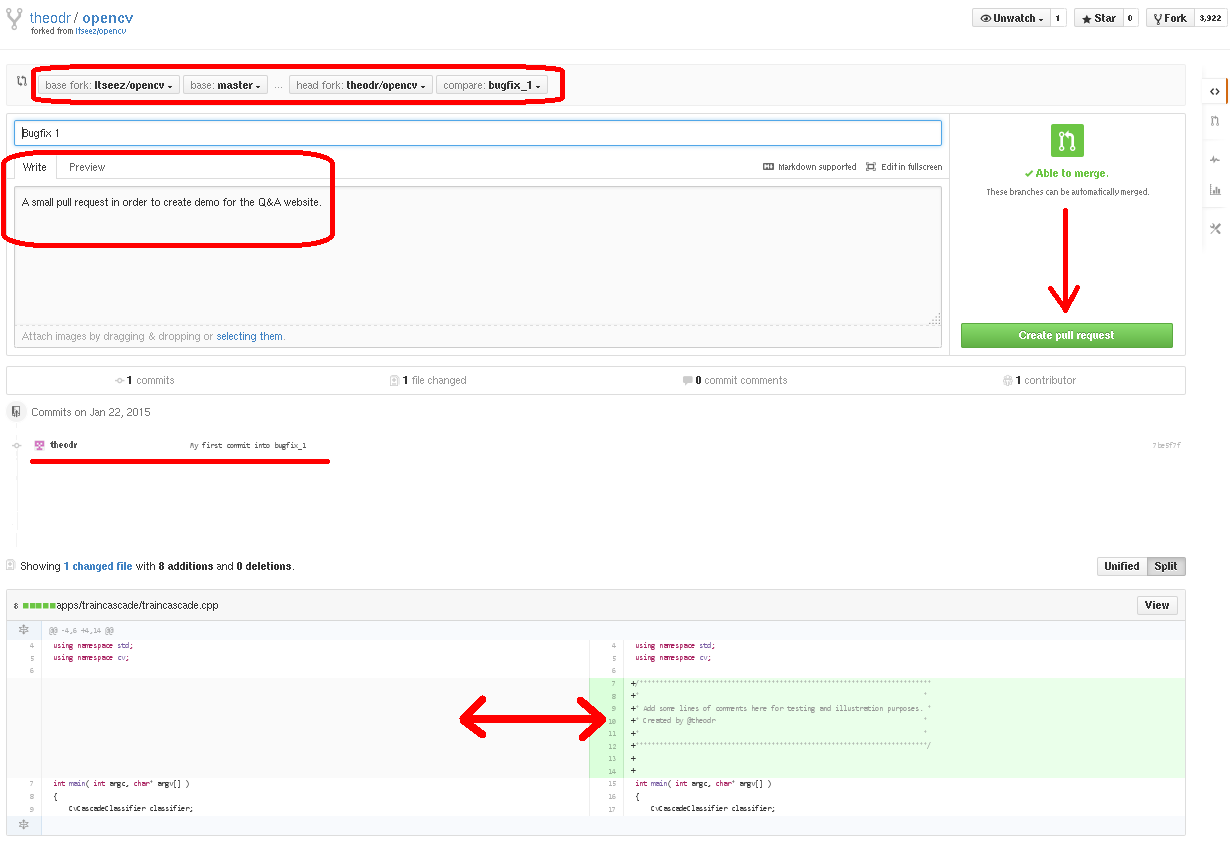1230x846 pixels.
Task: Click Edit in fullscreen
Action: pyautogui.click(x=904, y=167)
